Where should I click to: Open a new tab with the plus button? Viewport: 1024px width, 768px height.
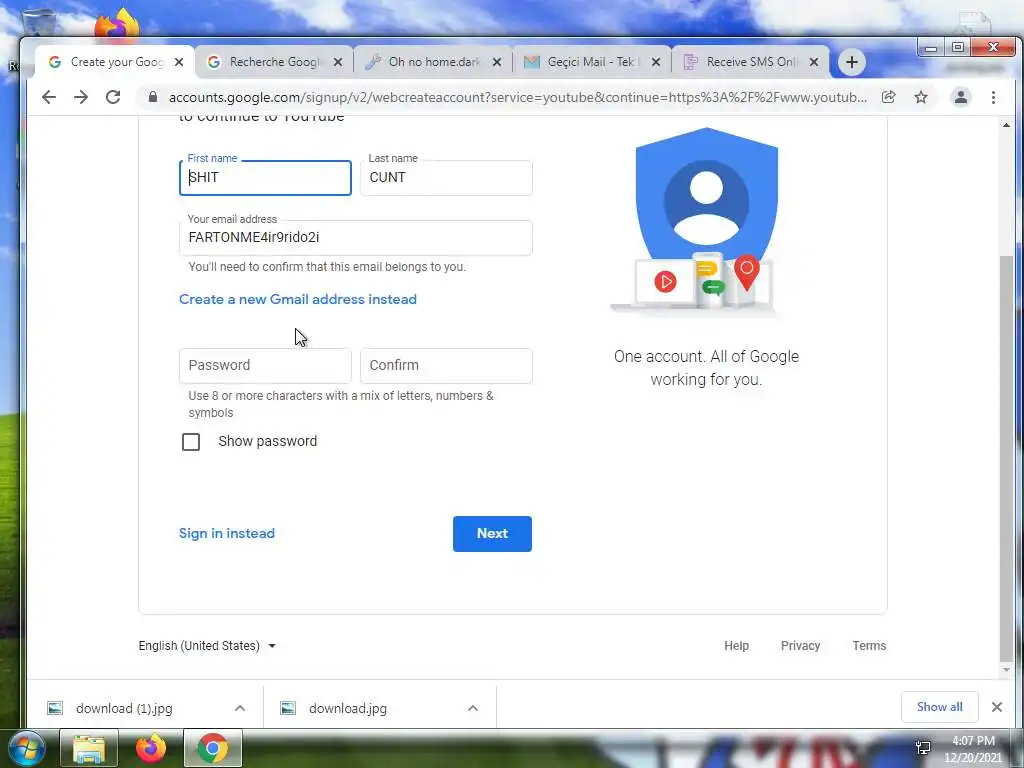tap(852, 62)
